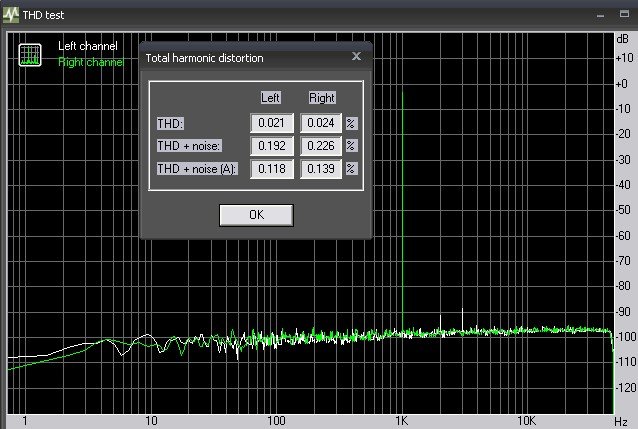The width and height of the screenshot is (638, 429).
Task: Click the Right THD value field
Action: click(x=321, y=123)
